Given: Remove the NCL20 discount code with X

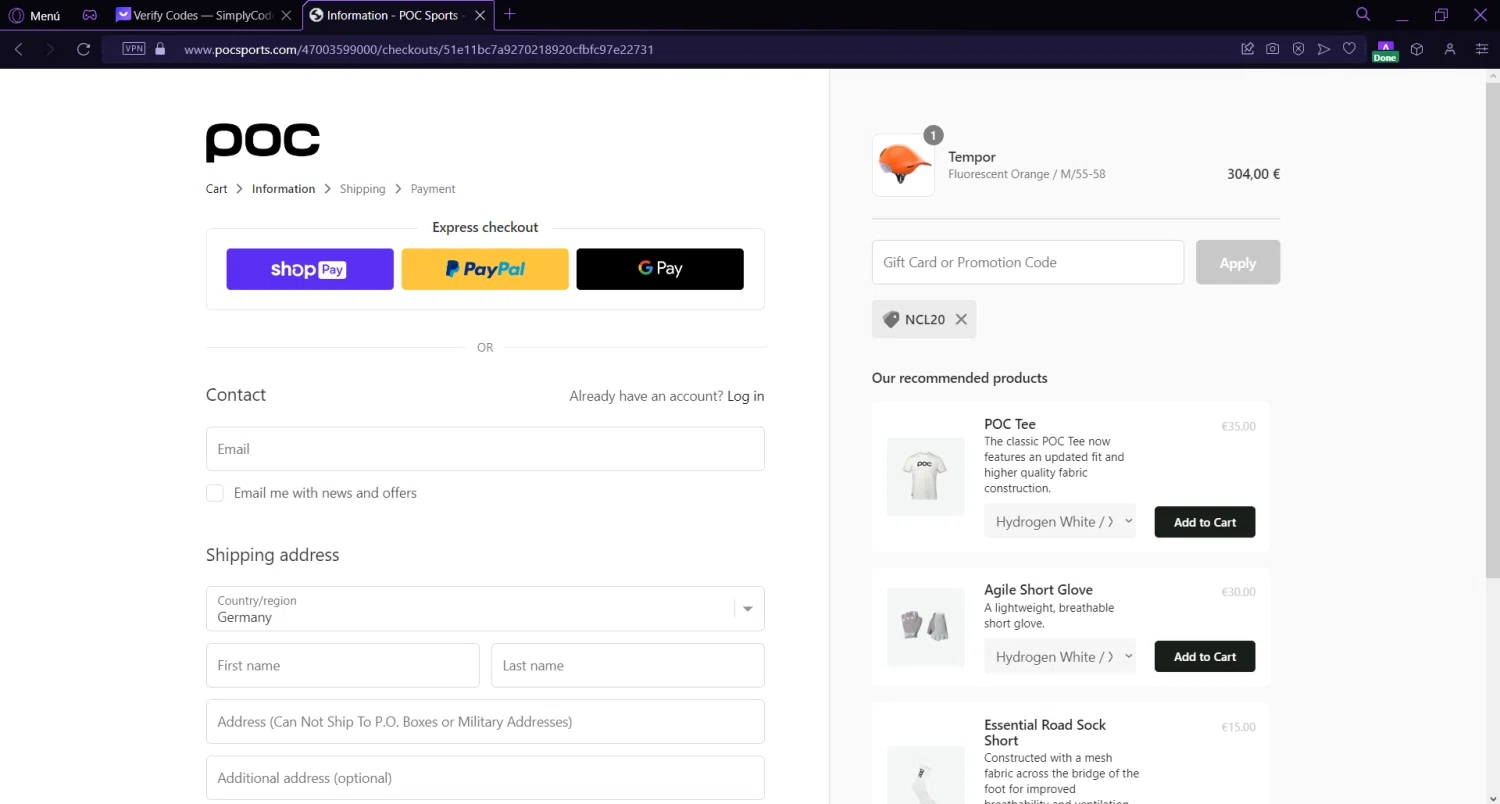Looking at the screenshot, I should coord(961,319).
